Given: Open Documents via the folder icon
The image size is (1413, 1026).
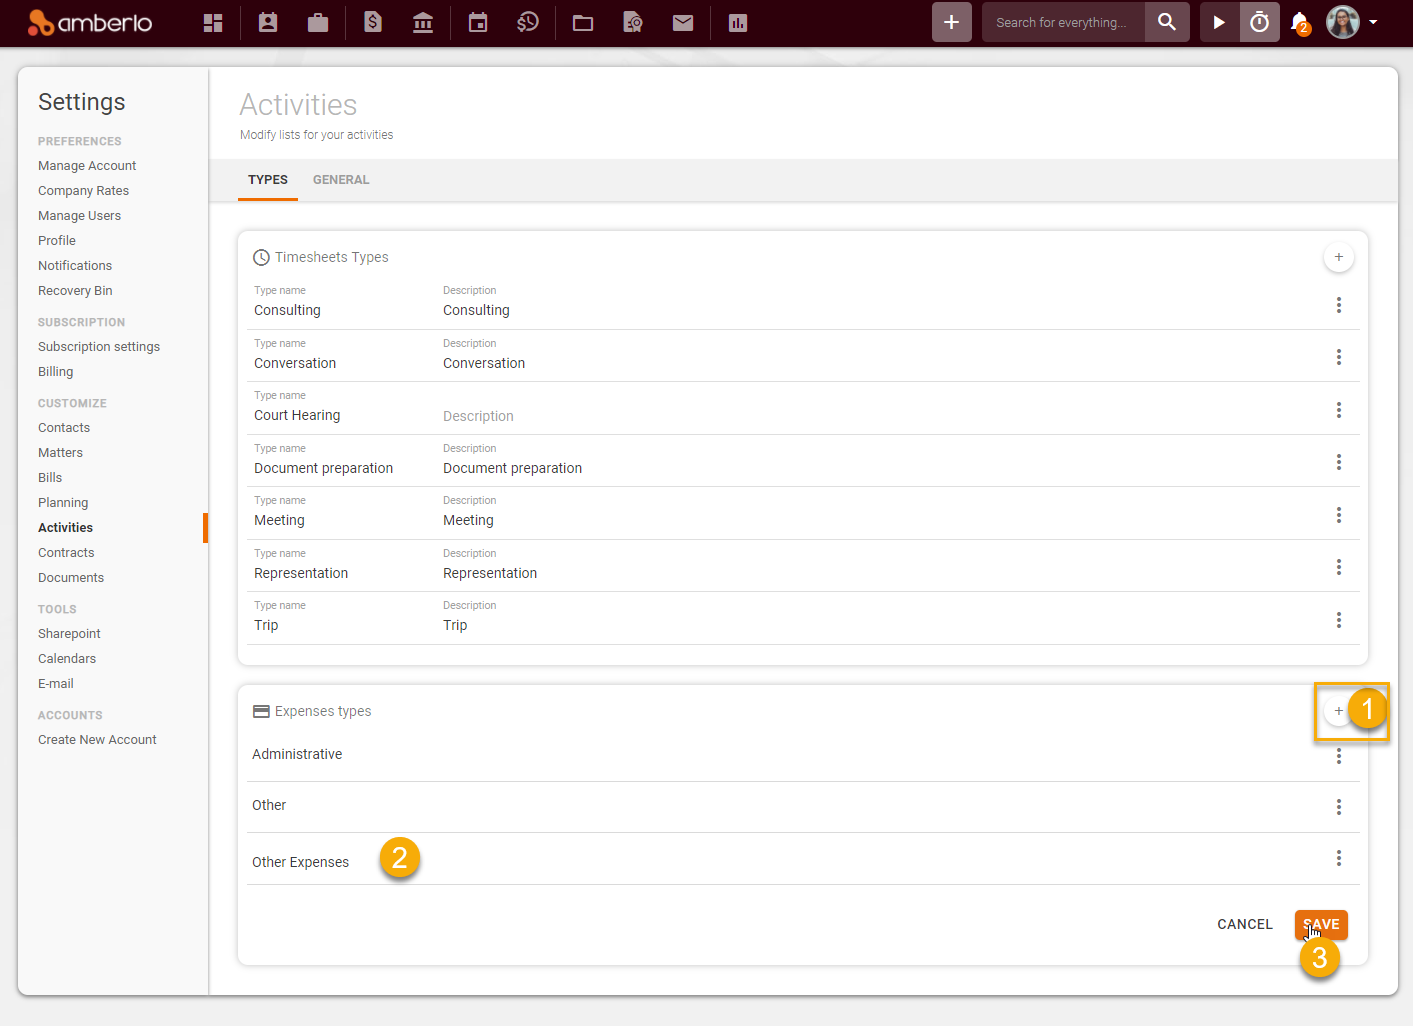Looking at the screenshot, I should pos(583,22).
